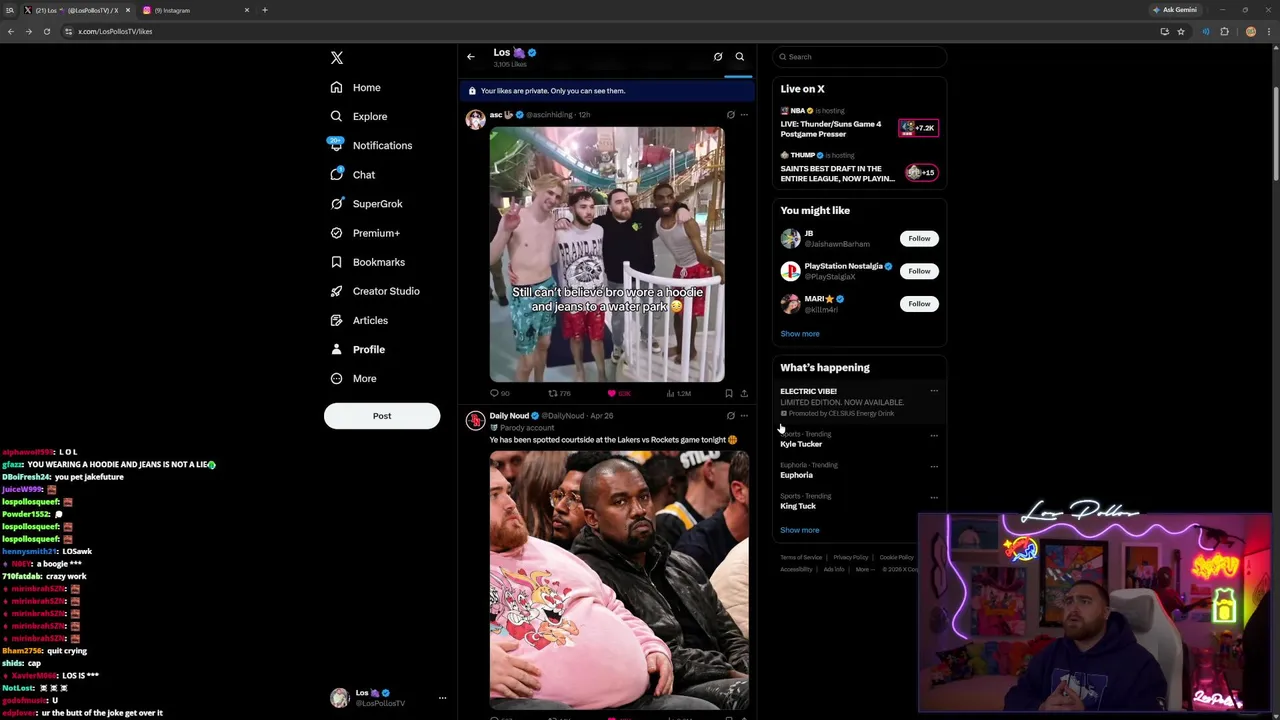Open more options for Euphoria trend

(x=934, y=467)
